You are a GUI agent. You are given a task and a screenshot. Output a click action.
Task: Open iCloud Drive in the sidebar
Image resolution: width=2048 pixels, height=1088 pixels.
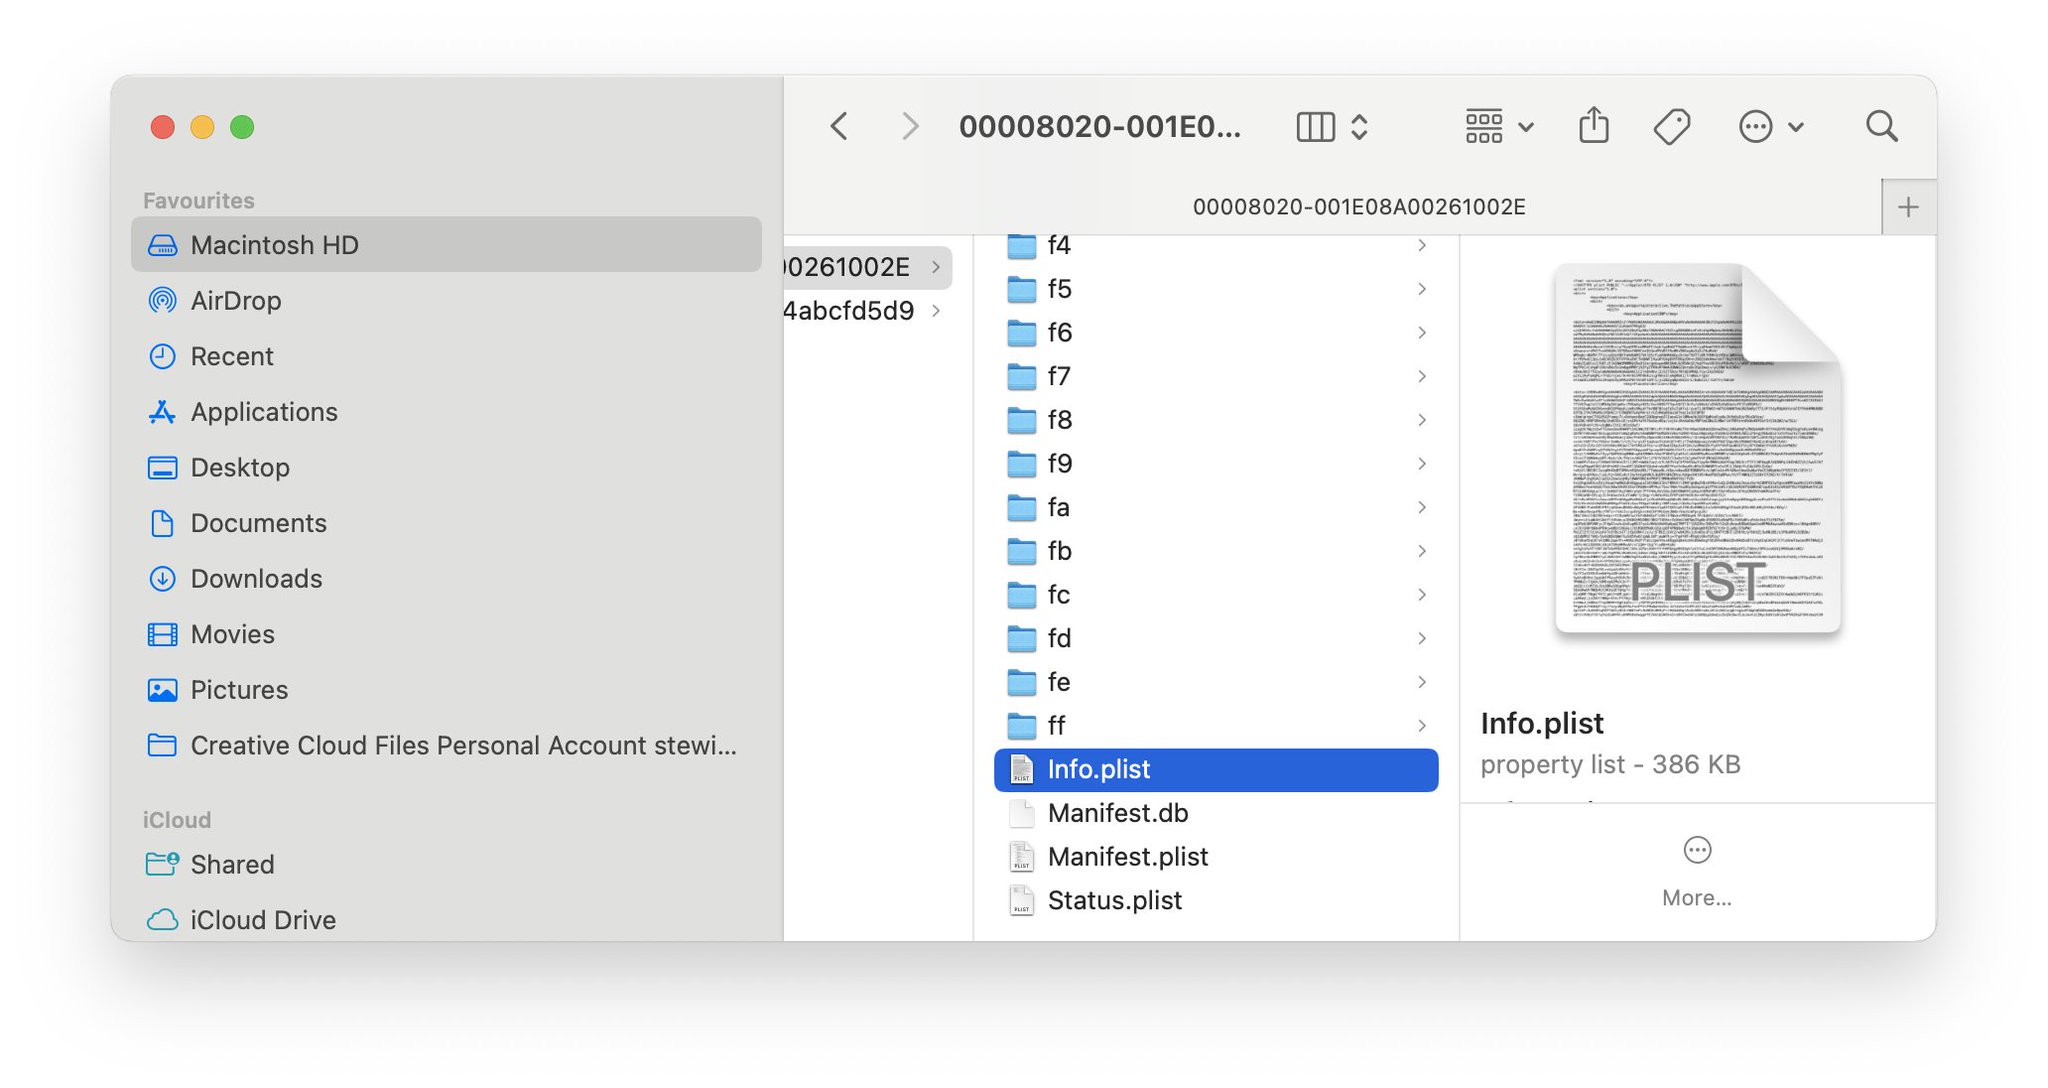[x=262, y=919]
